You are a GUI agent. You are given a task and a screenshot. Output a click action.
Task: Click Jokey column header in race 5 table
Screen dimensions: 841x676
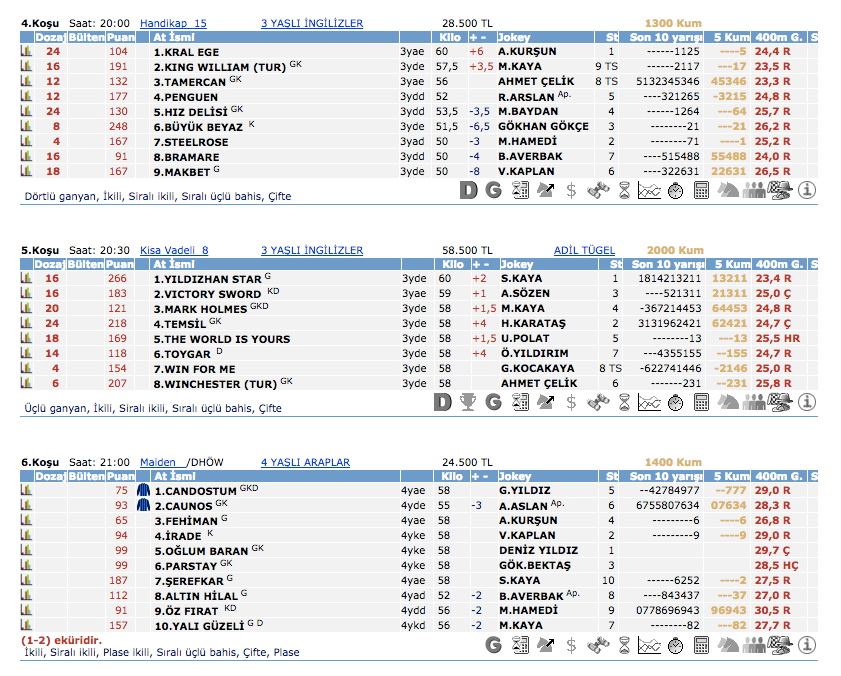(x=516, y=264)
